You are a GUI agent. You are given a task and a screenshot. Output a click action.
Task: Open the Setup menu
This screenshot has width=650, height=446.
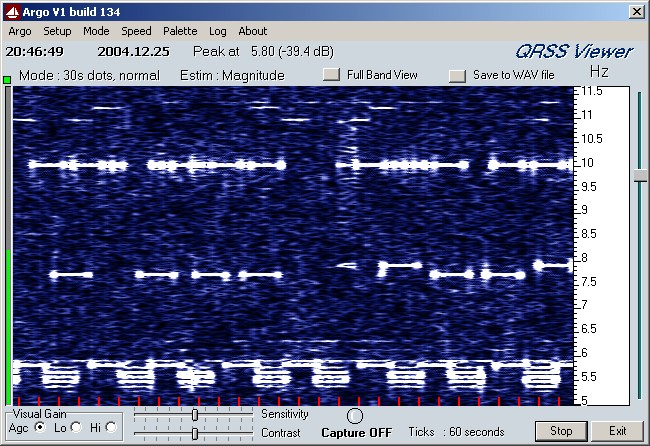(x=57, y=31)
